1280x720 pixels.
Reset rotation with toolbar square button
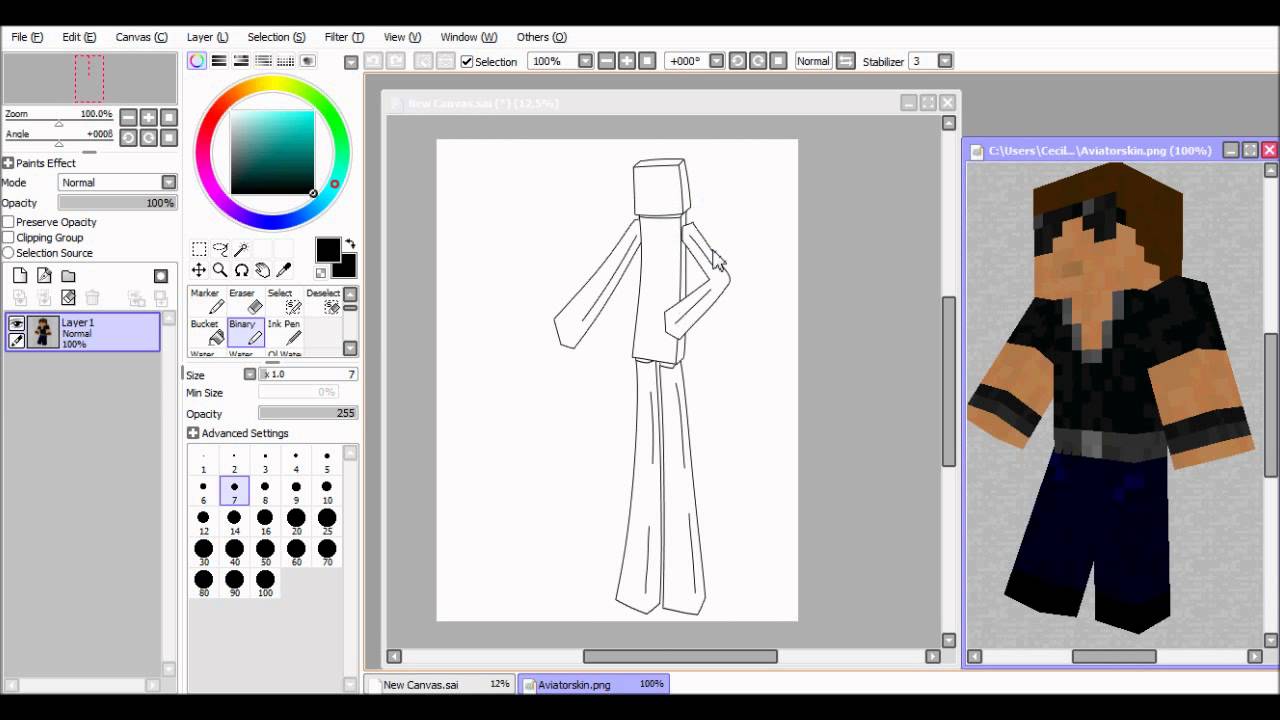pos(779,61)
